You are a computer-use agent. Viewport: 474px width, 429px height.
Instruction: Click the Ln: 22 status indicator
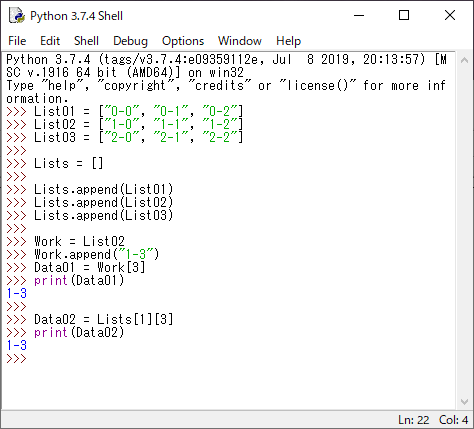pos(414,420)
